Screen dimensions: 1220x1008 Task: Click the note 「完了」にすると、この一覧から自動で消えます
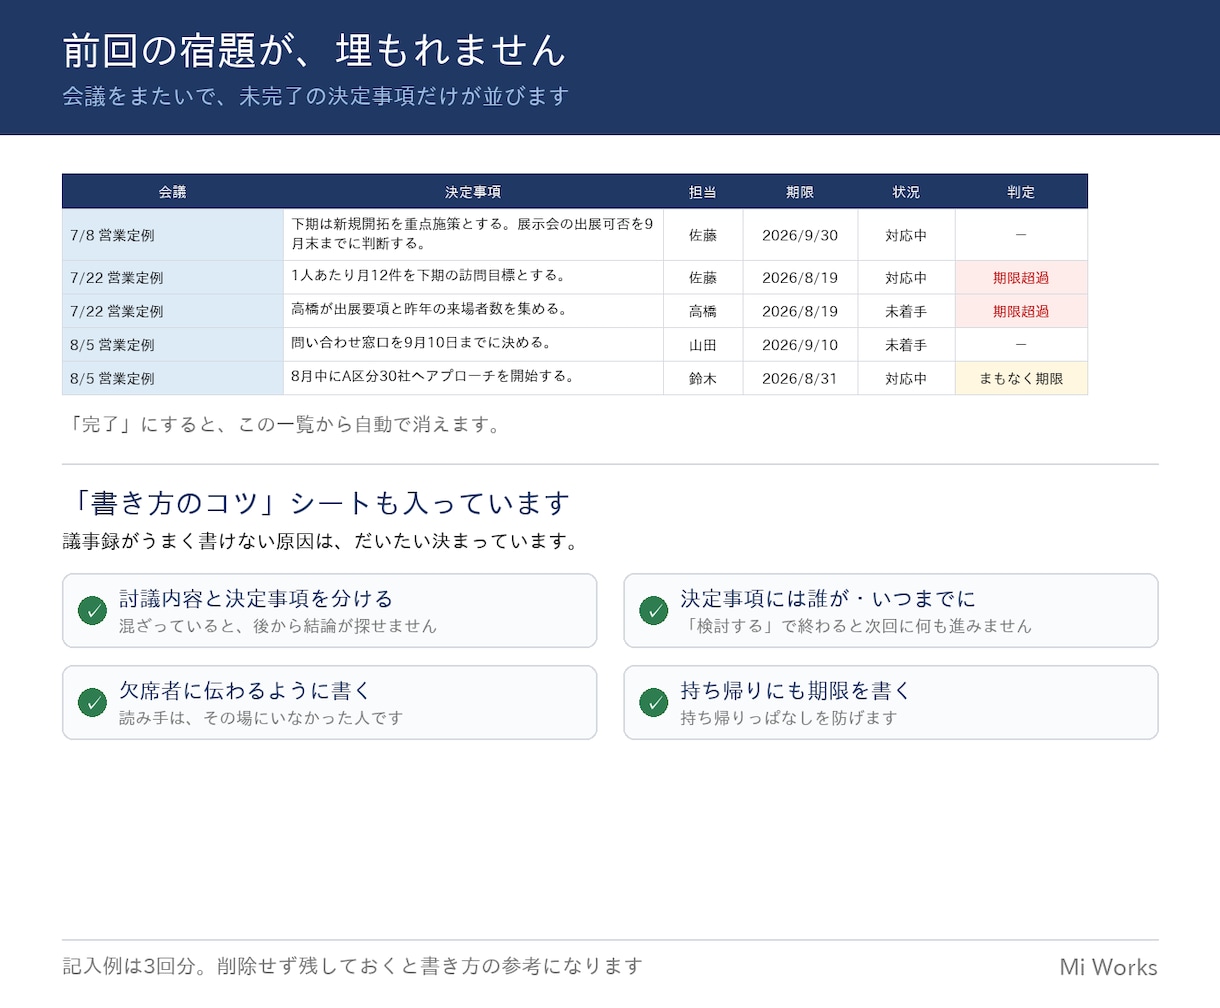[283, 425]
